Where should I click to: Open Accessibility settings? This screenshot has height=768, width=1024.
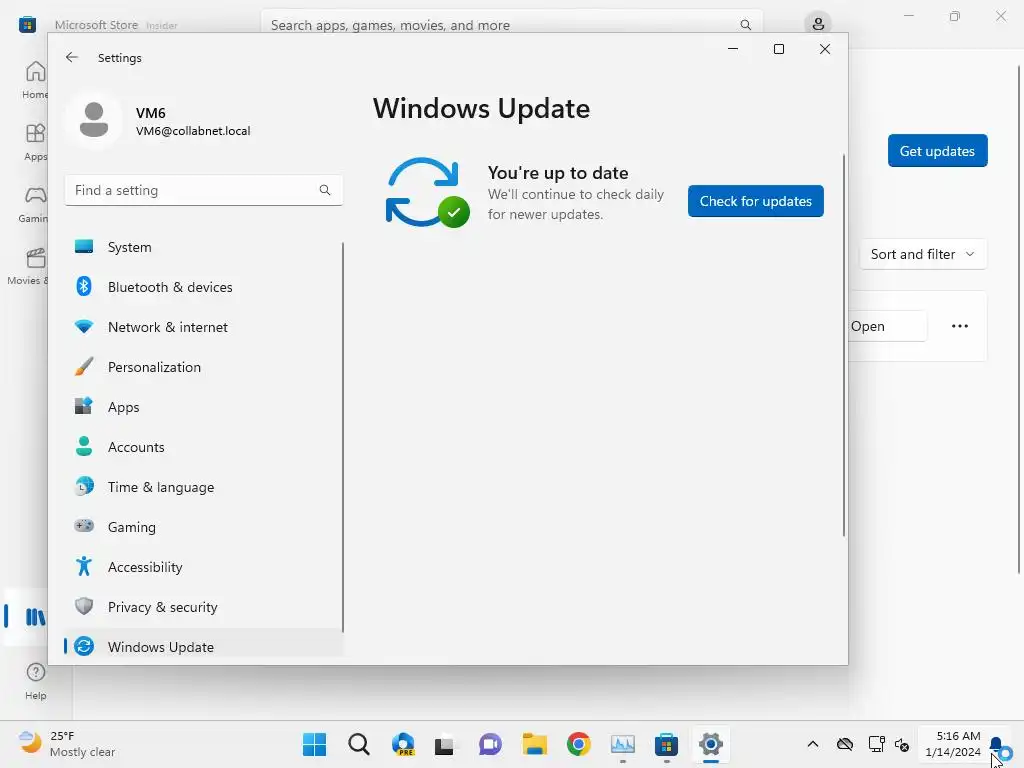(x=204, y=567)
